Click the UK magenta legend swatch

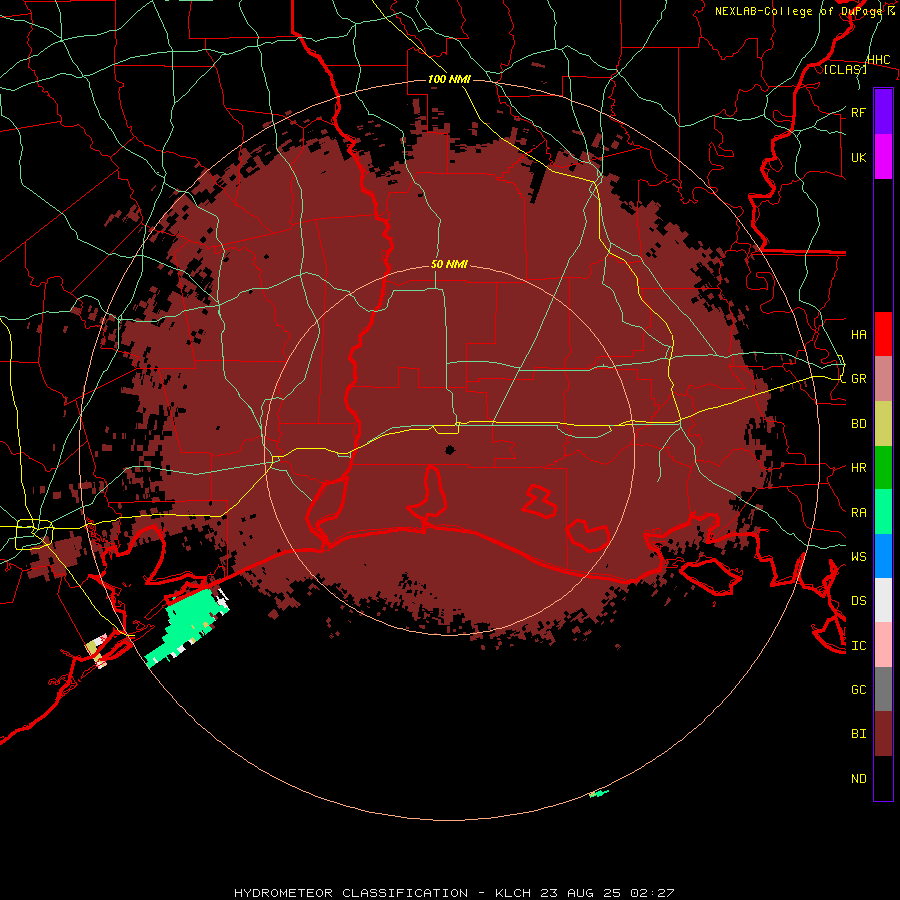[x=883, y=157]
